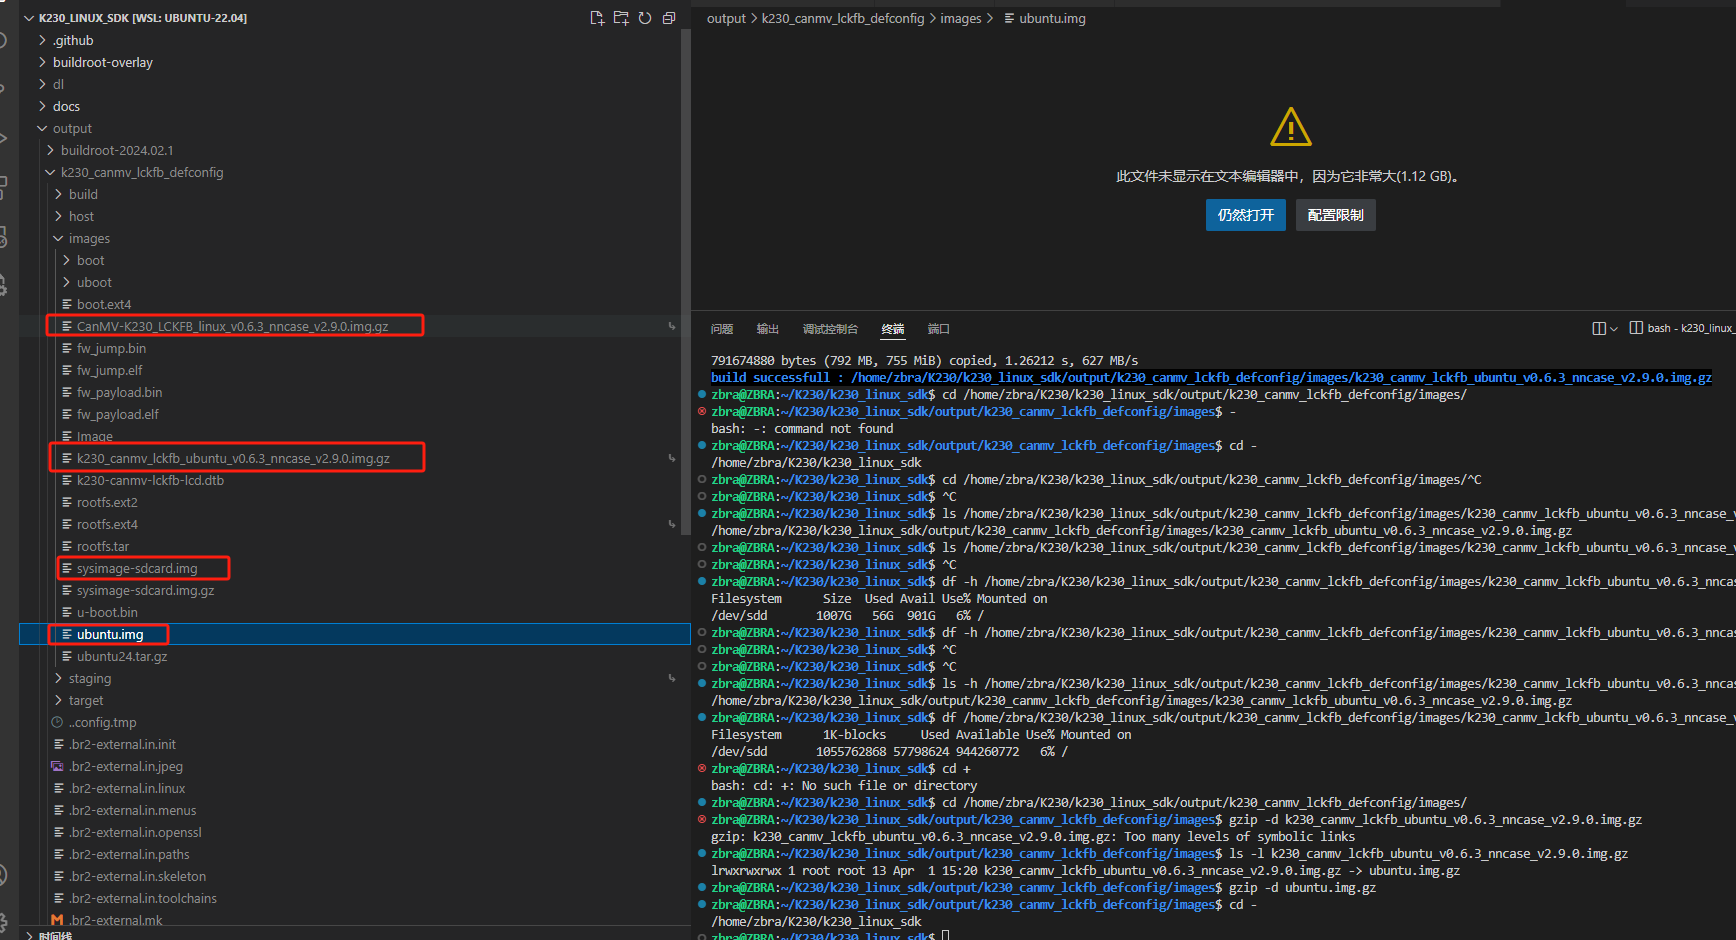Click the New Folder icon in explorer header
The width and height of the screenshot is (1736, 940).
[x=621, y=18]
